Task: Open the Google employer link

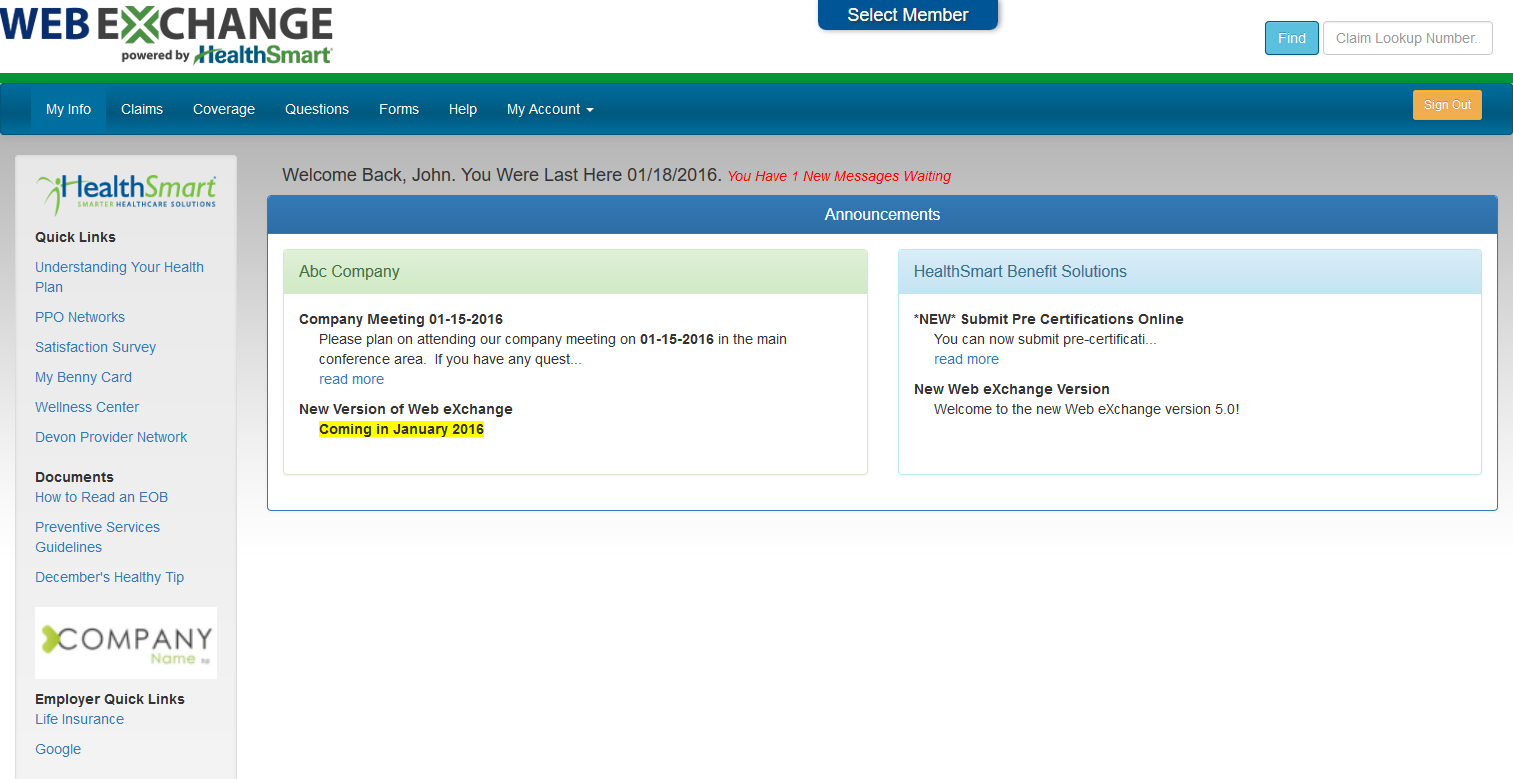Action: click(x=58, y=749)
